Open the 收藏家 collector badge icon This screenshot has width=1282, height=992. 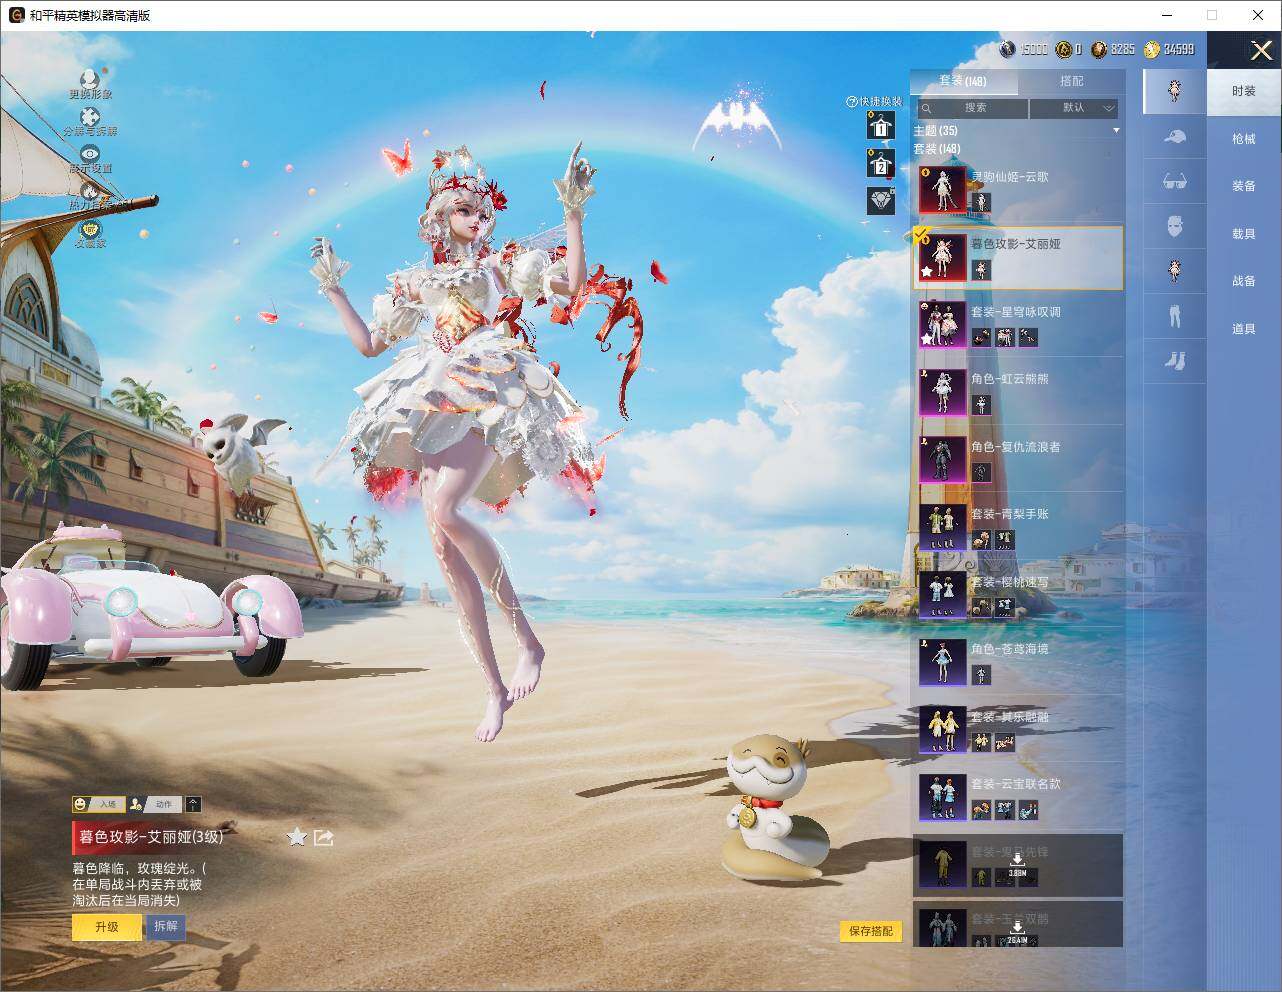90,229
